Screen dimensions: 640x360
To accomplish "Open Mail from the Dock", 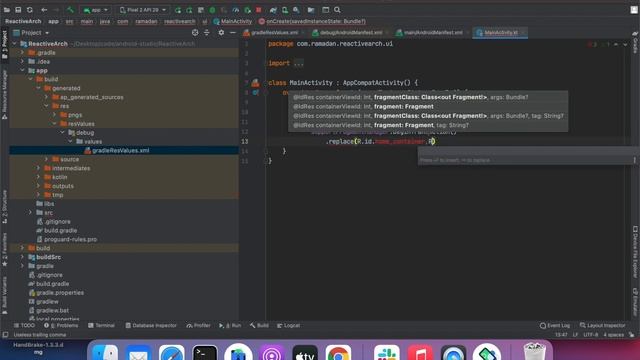I will point(138,353).
